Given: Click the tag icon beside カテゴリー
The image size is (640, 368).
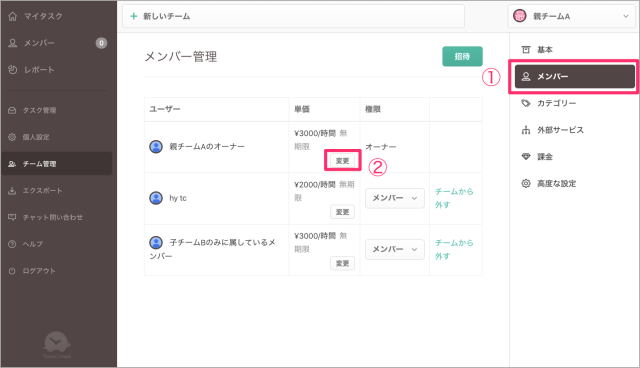Looking at the screenshot, I should pos(526,103).
